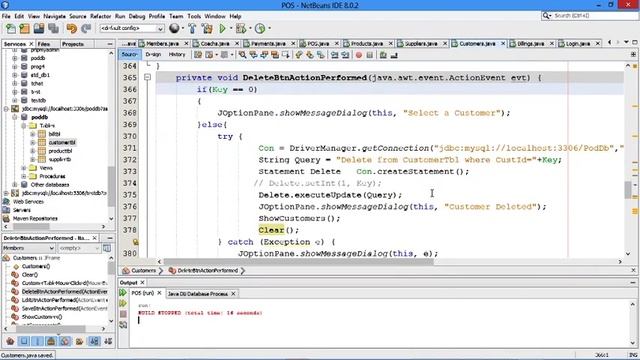Switch to the Design view button
The height and width of the screenshot is (360, 640).
153,54
